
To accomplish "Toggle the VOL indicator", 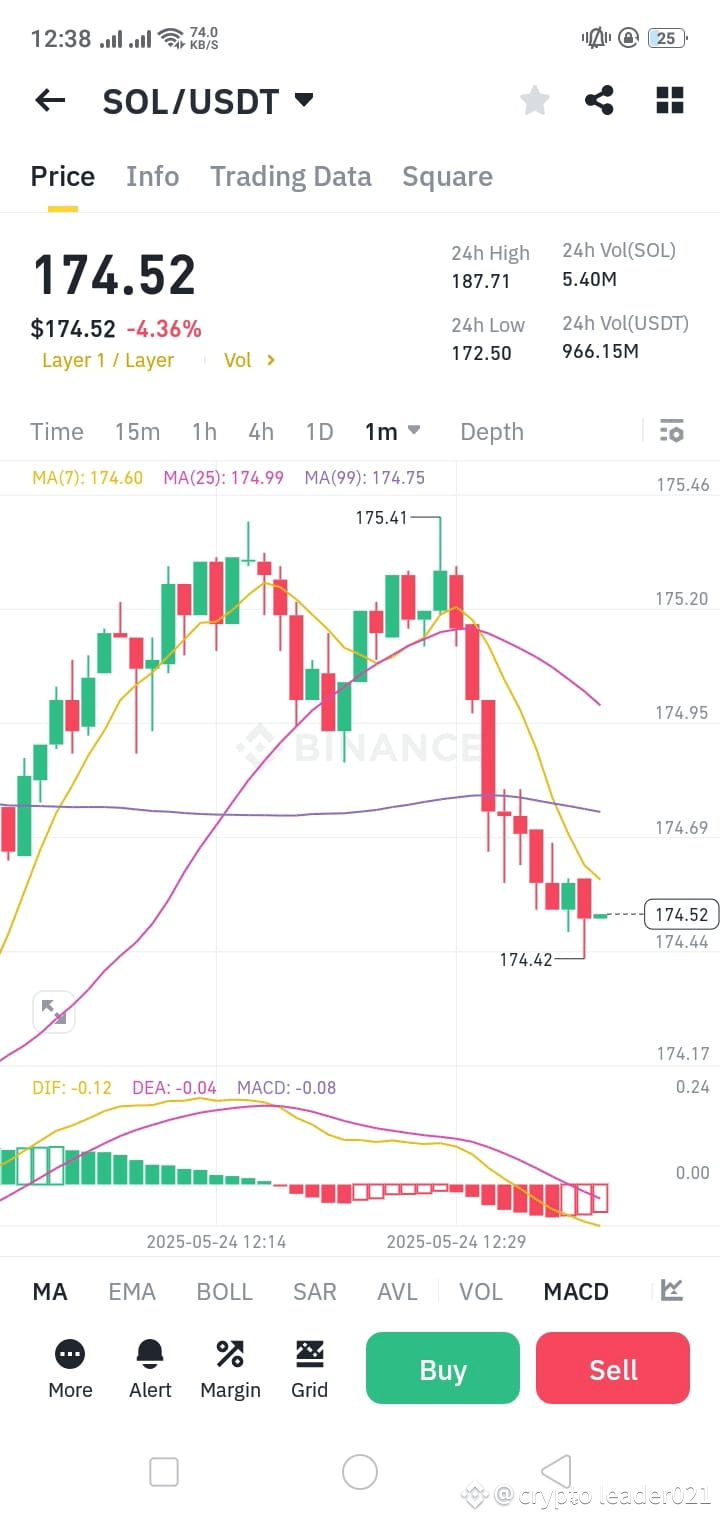I will [481, 1291].
